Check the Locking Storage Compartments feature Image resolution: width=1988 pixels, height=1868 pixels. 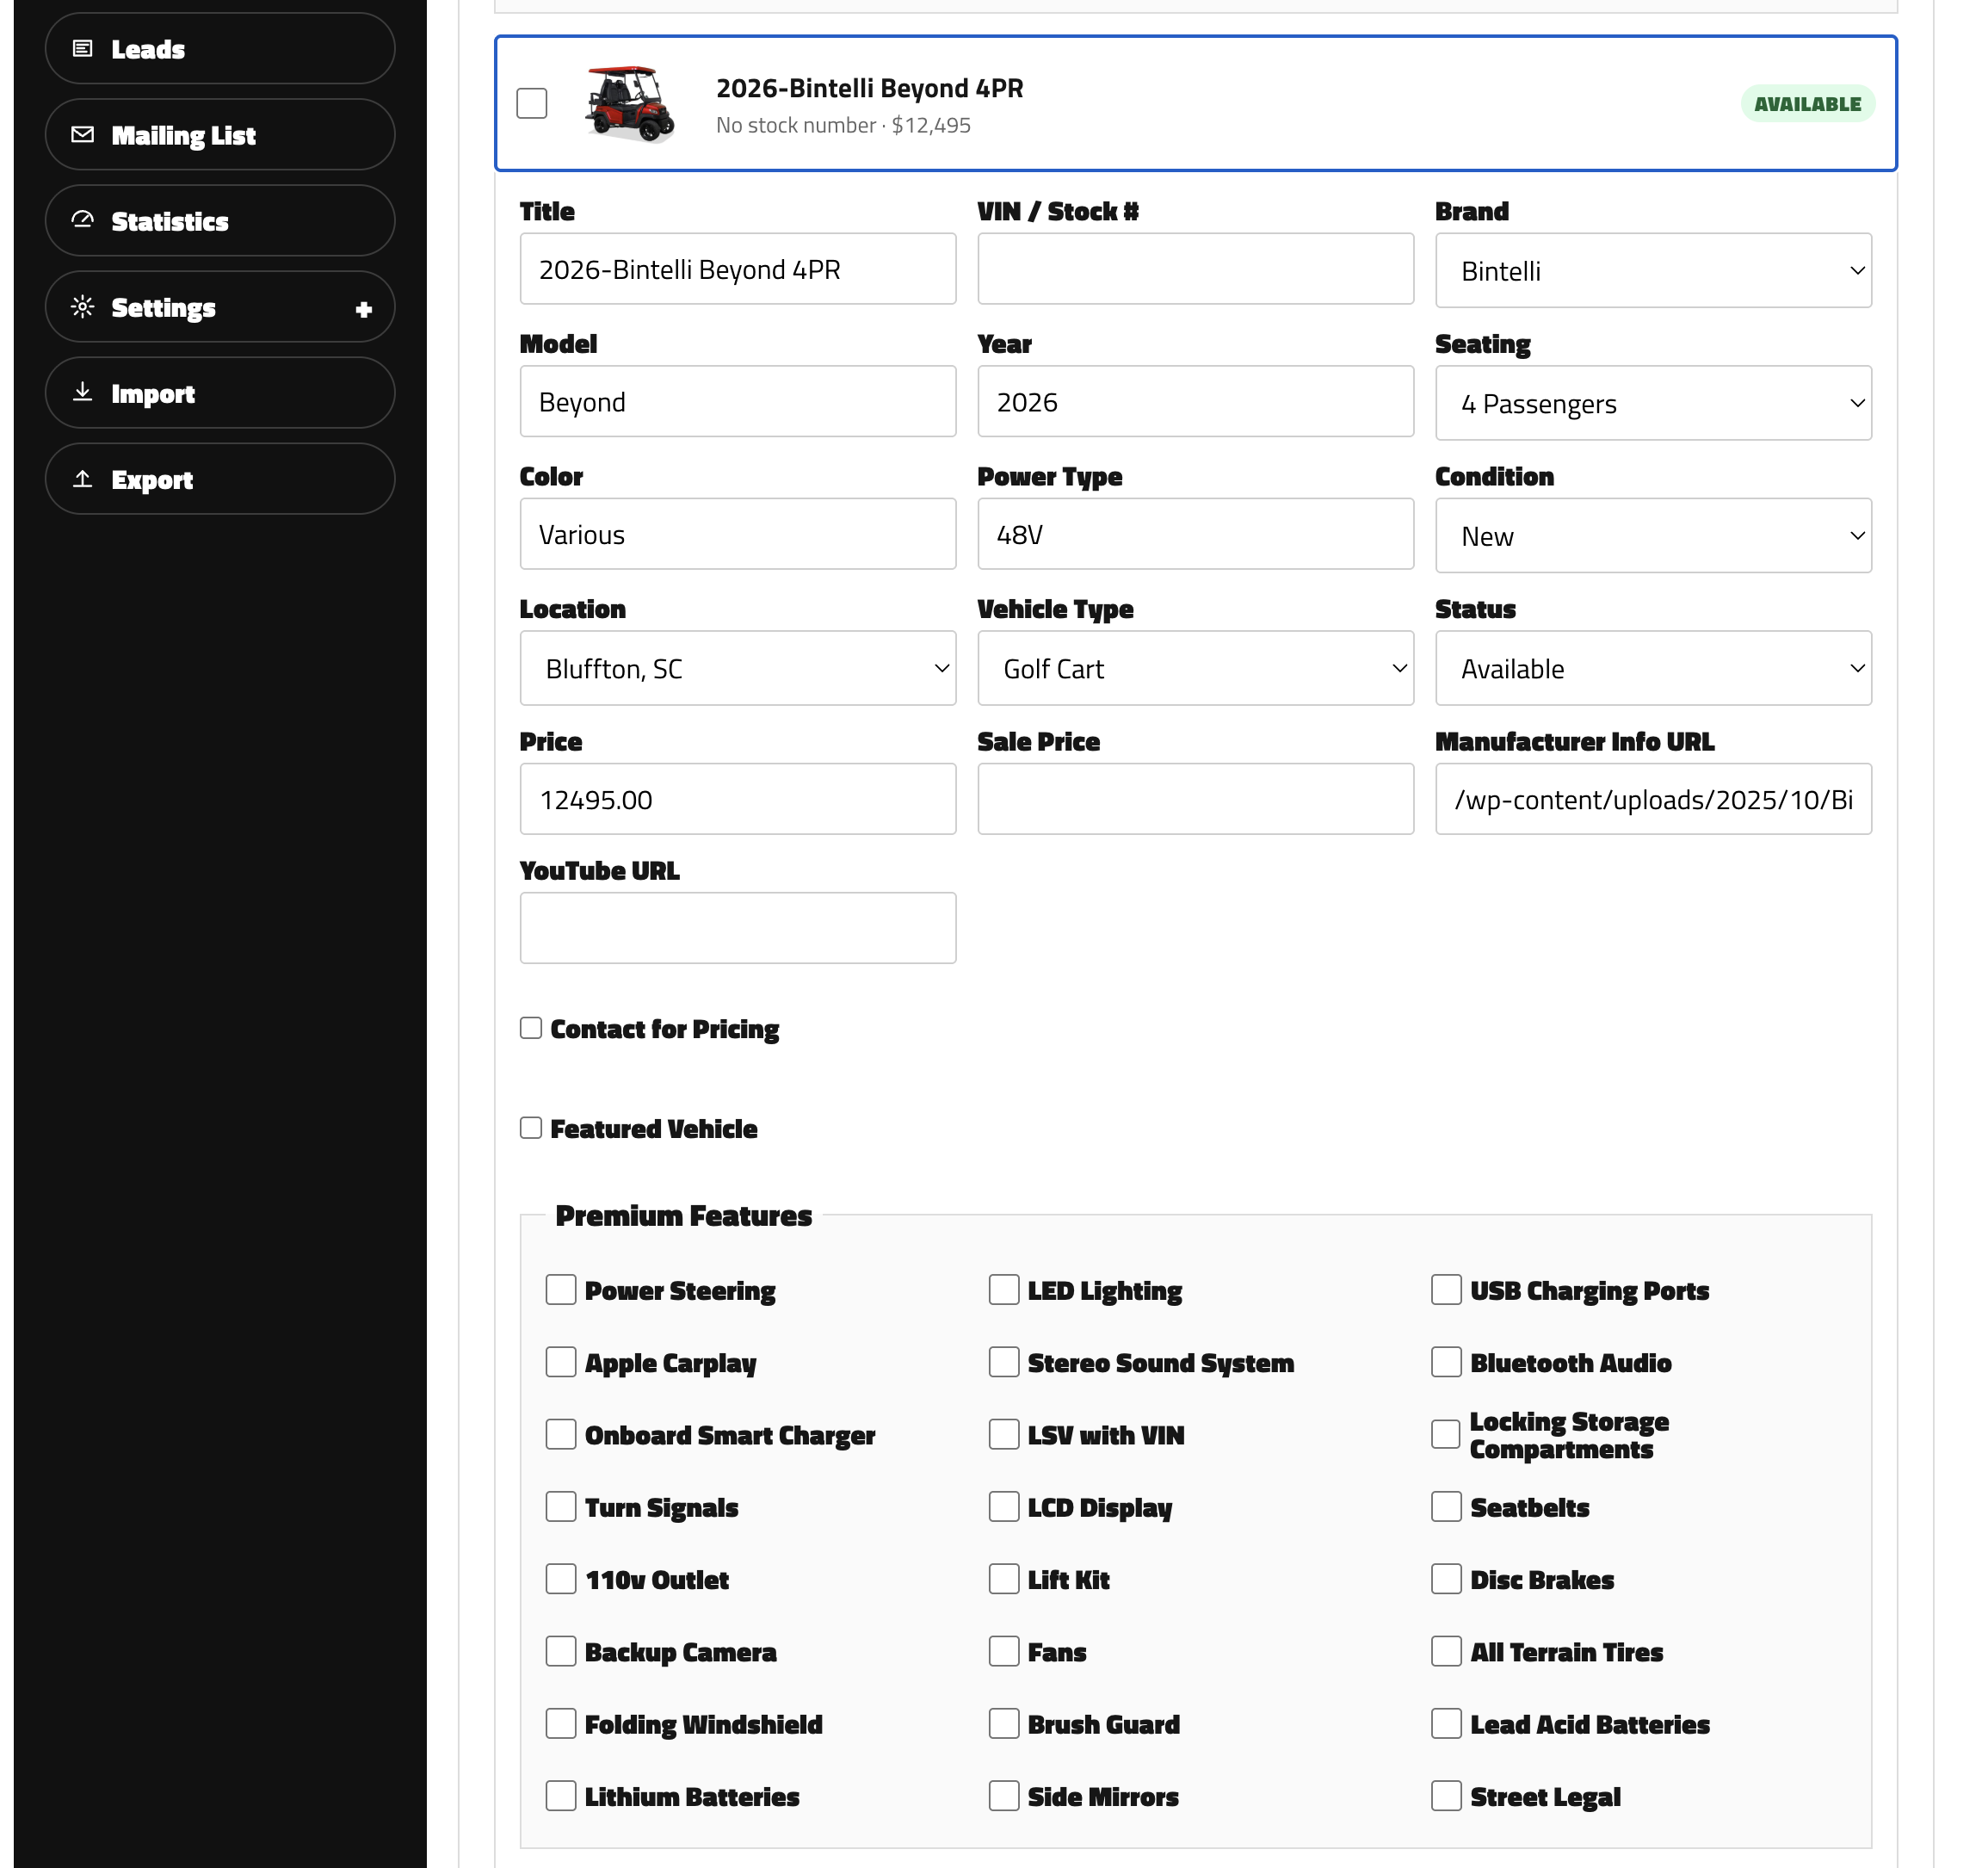coord(1446,1434)
